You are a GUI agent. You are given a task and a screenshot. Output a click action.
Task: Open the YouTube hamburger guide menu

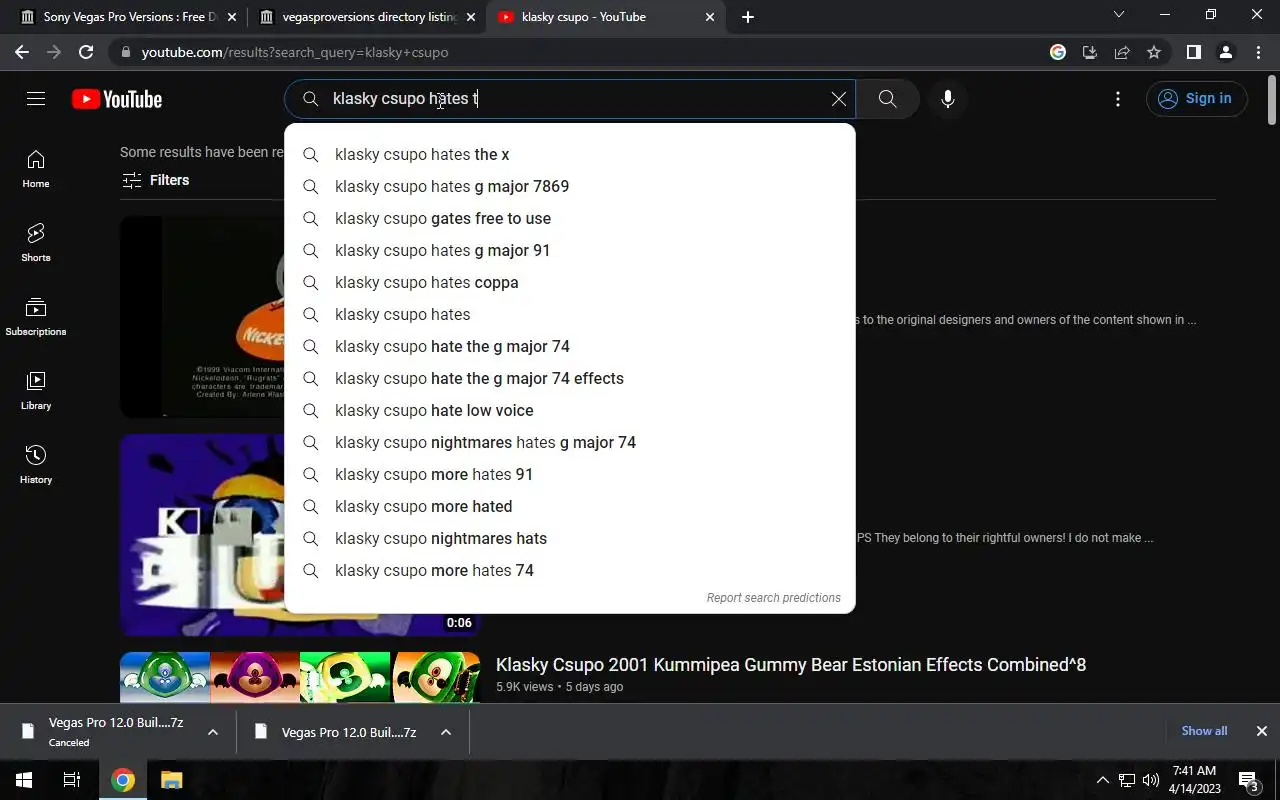[36, 98]
